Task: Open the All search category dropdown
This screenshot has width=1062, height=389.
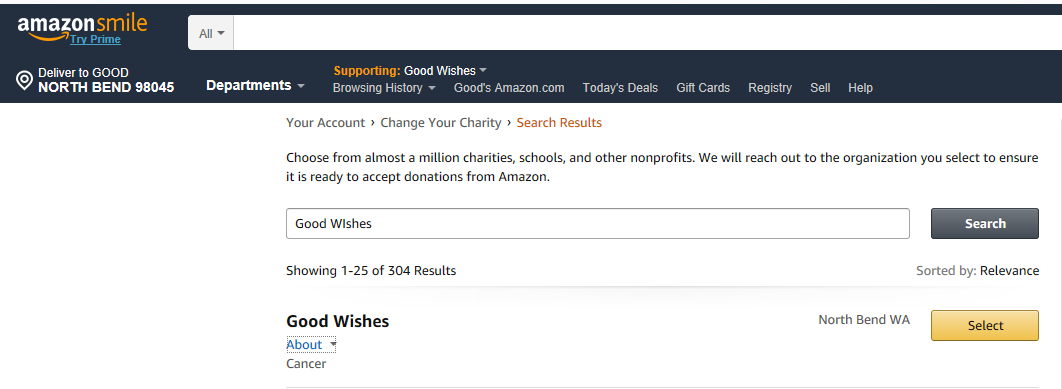Action: 211,33
